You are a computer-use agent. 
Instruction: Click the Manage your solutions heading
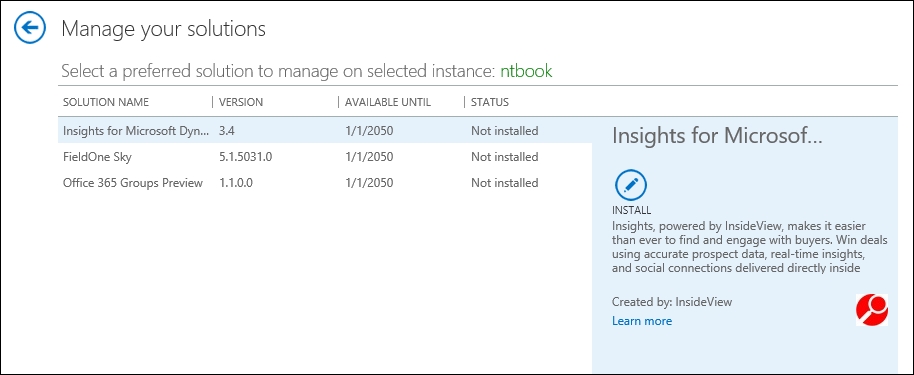[x=163, y=29]
